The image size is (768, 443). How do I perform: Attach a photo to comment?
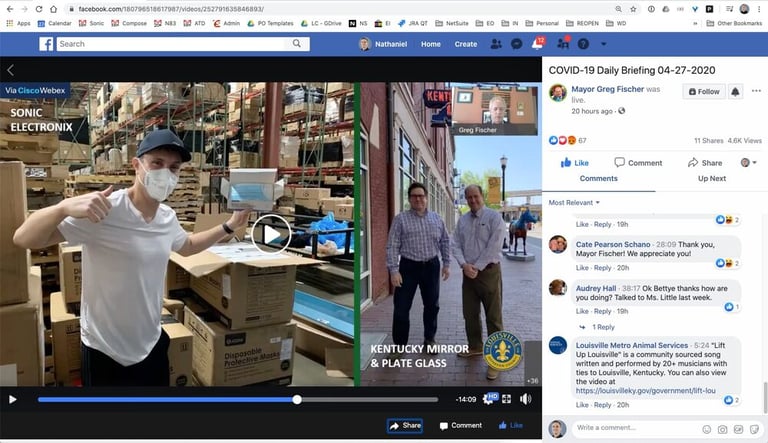click(x=722, y=429)
